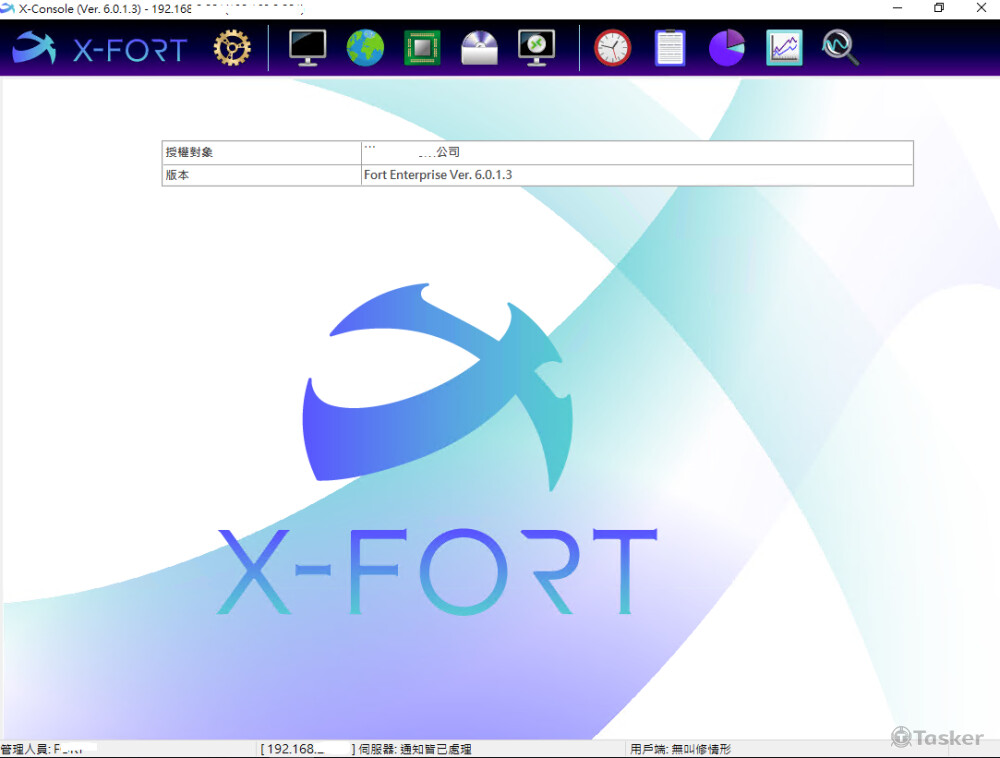The width and height of the screenshot is (1000, 758).
Task: Click the red clock icon
Action: coord(612,47)
